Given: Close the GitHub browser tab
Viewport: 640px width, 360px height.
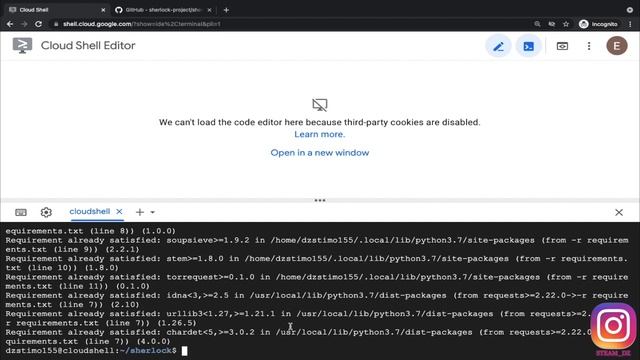Looking at the screenshot, I should (209, 10).
